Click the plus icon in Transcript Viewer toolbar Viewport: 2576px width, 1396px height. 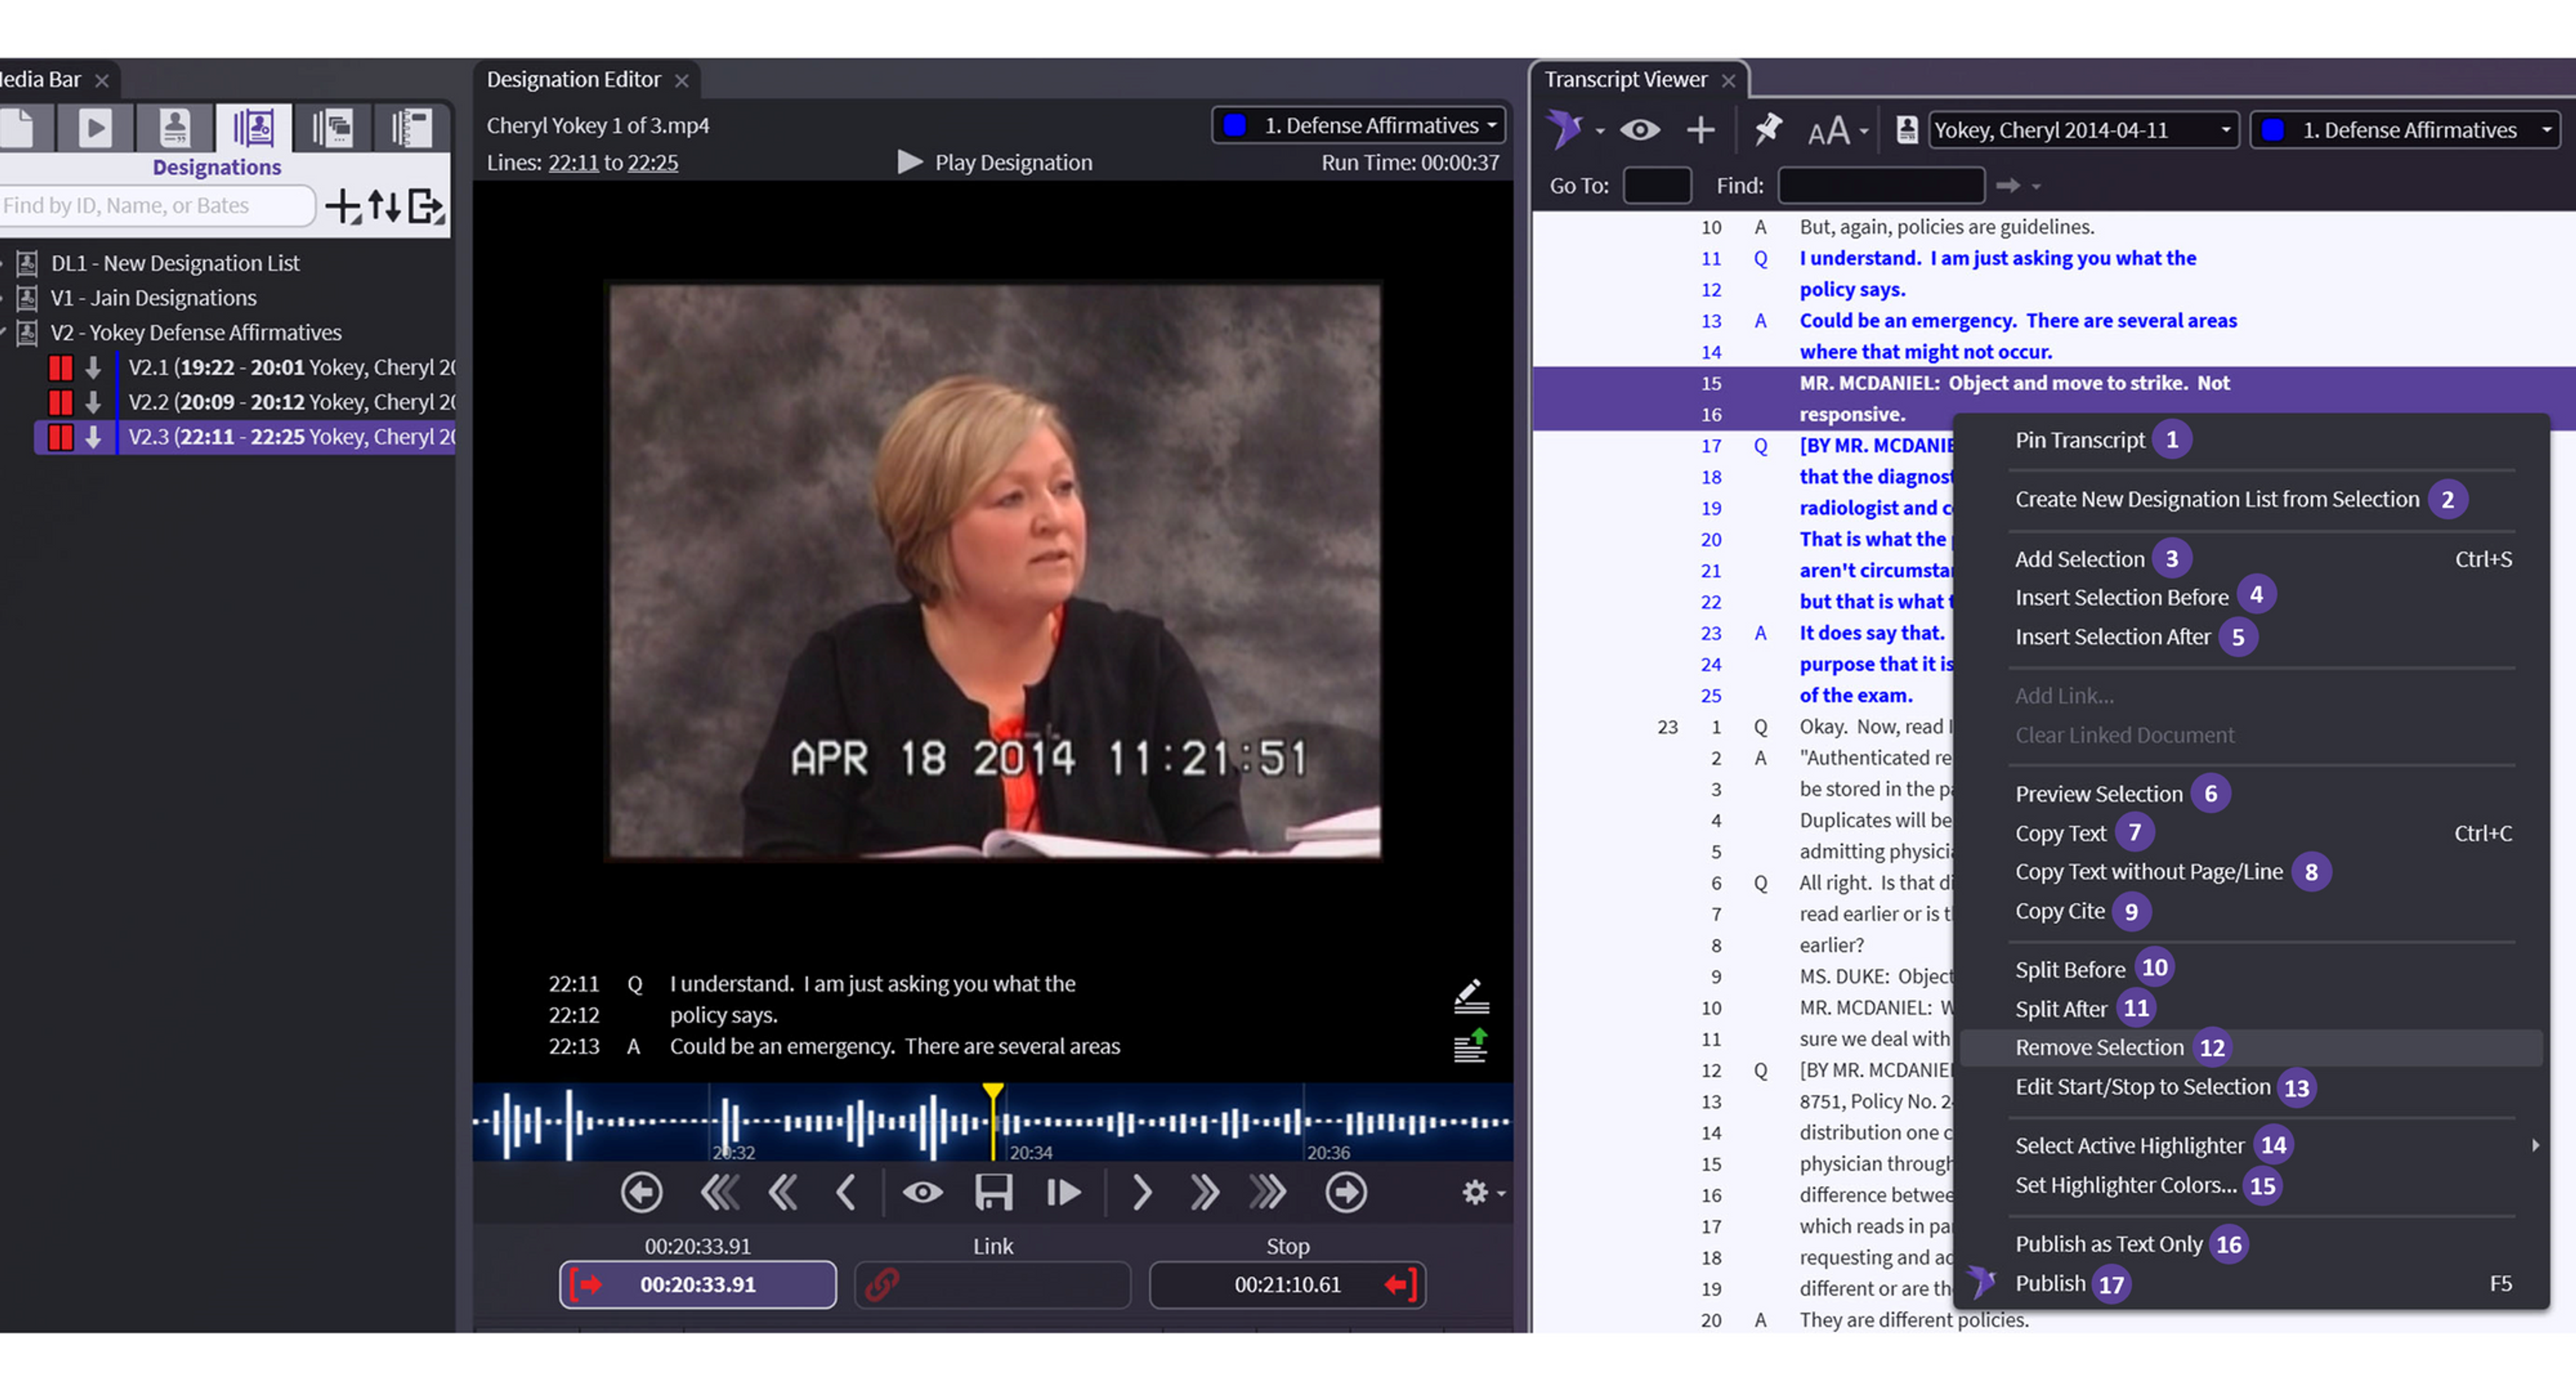point(1700,129)
